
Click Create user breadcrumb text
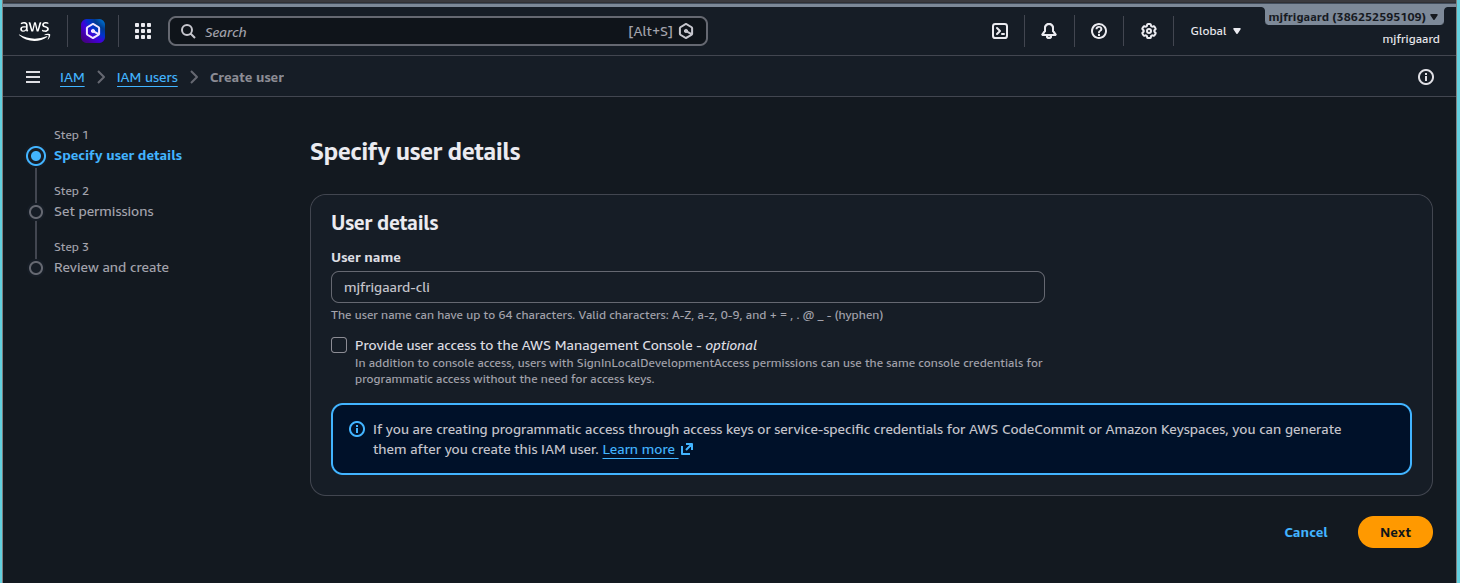point(247,77)
